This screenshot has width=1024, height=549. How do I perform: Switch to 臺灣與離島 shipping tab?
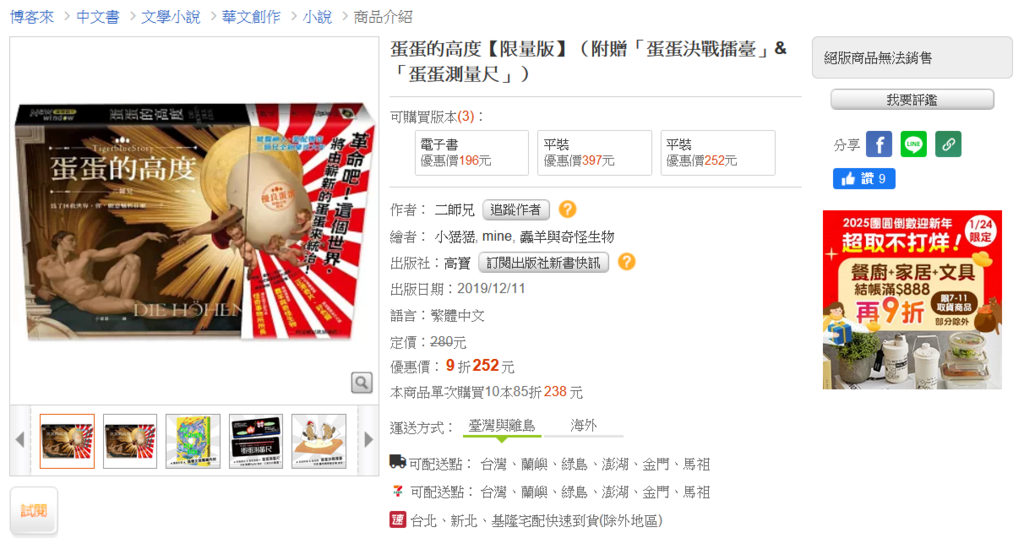click(x=501, y=426)
